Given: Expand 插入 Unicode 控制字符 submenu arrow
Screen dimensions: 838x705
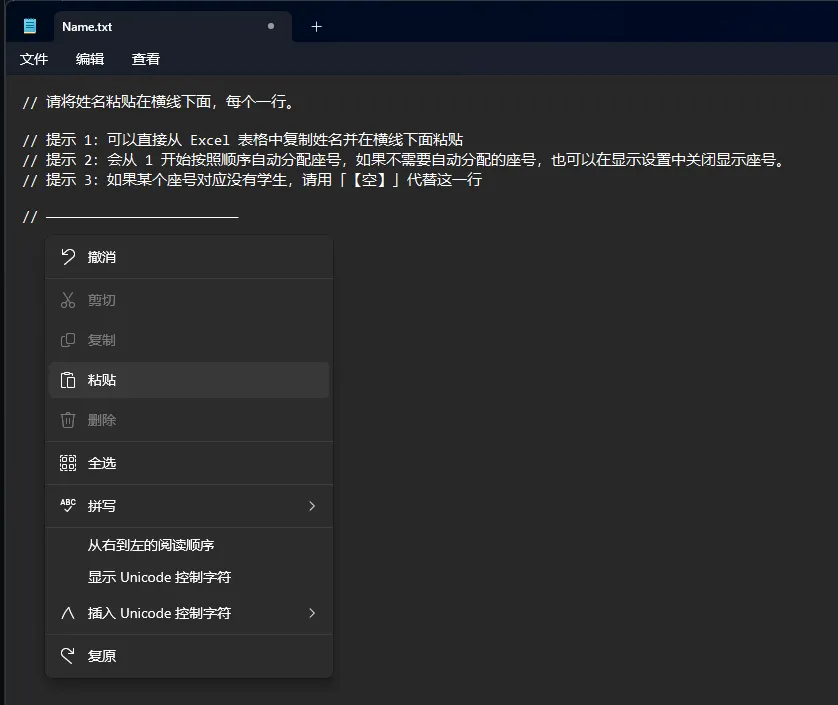Looking at the screenshot, I should coord(312,613).
